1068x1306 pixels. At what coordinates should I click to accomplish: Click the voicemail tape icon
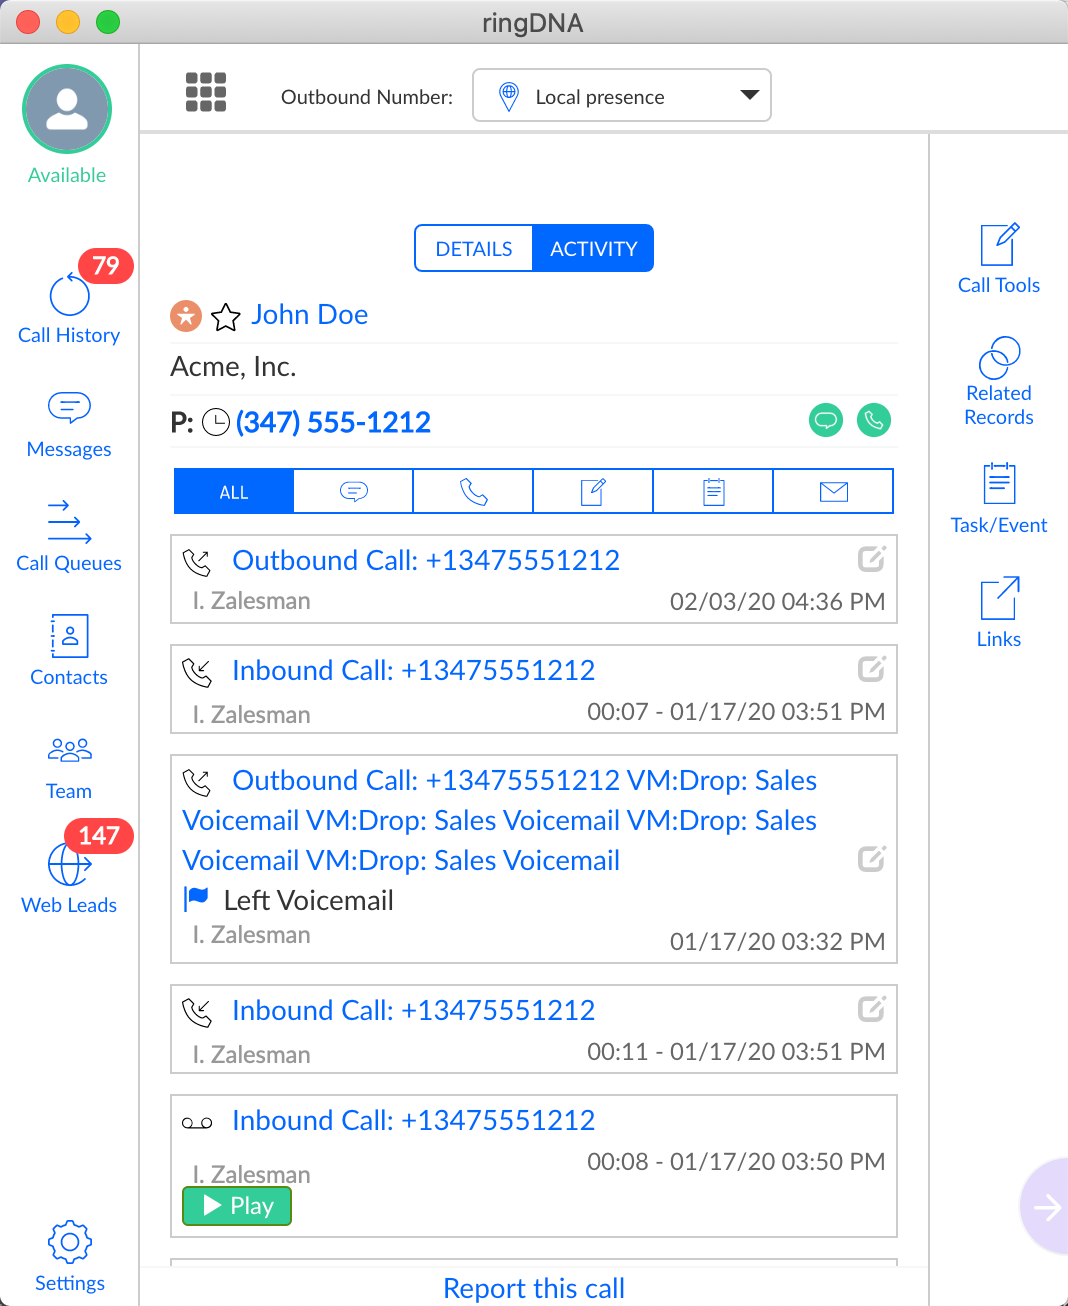tap(197, 1123)
